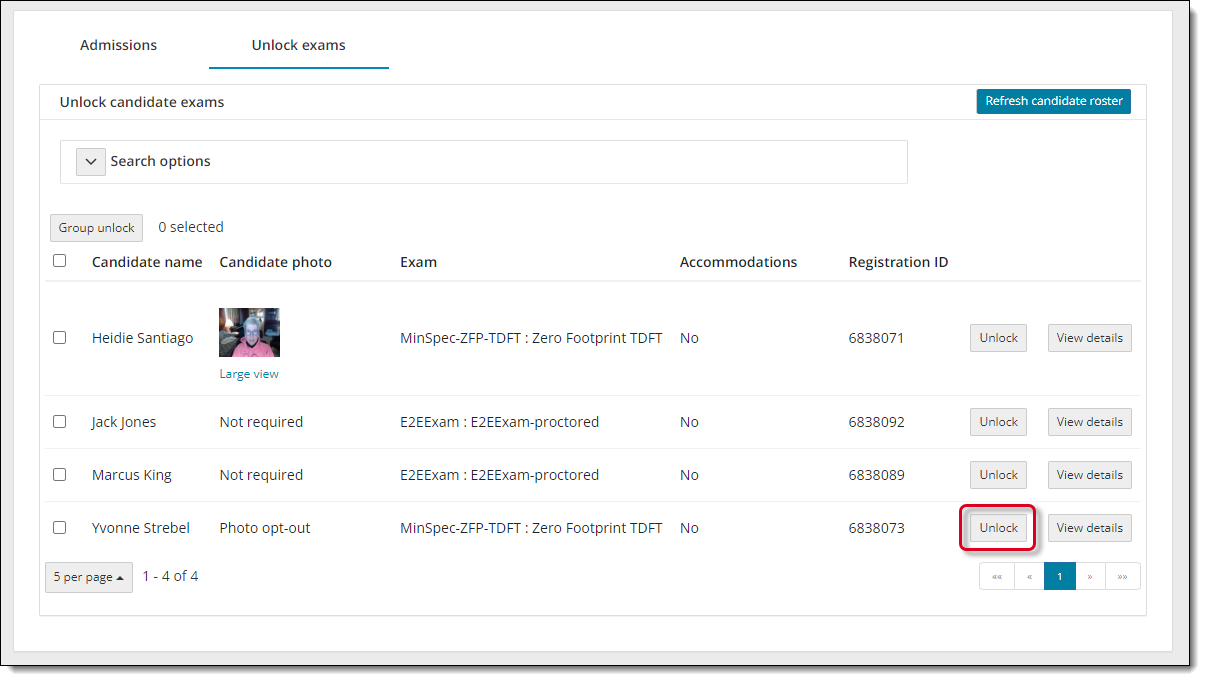This screenshot has height=681, width=1205.
Task: Unlock Marcus King's exam
Action: point(998,475)
